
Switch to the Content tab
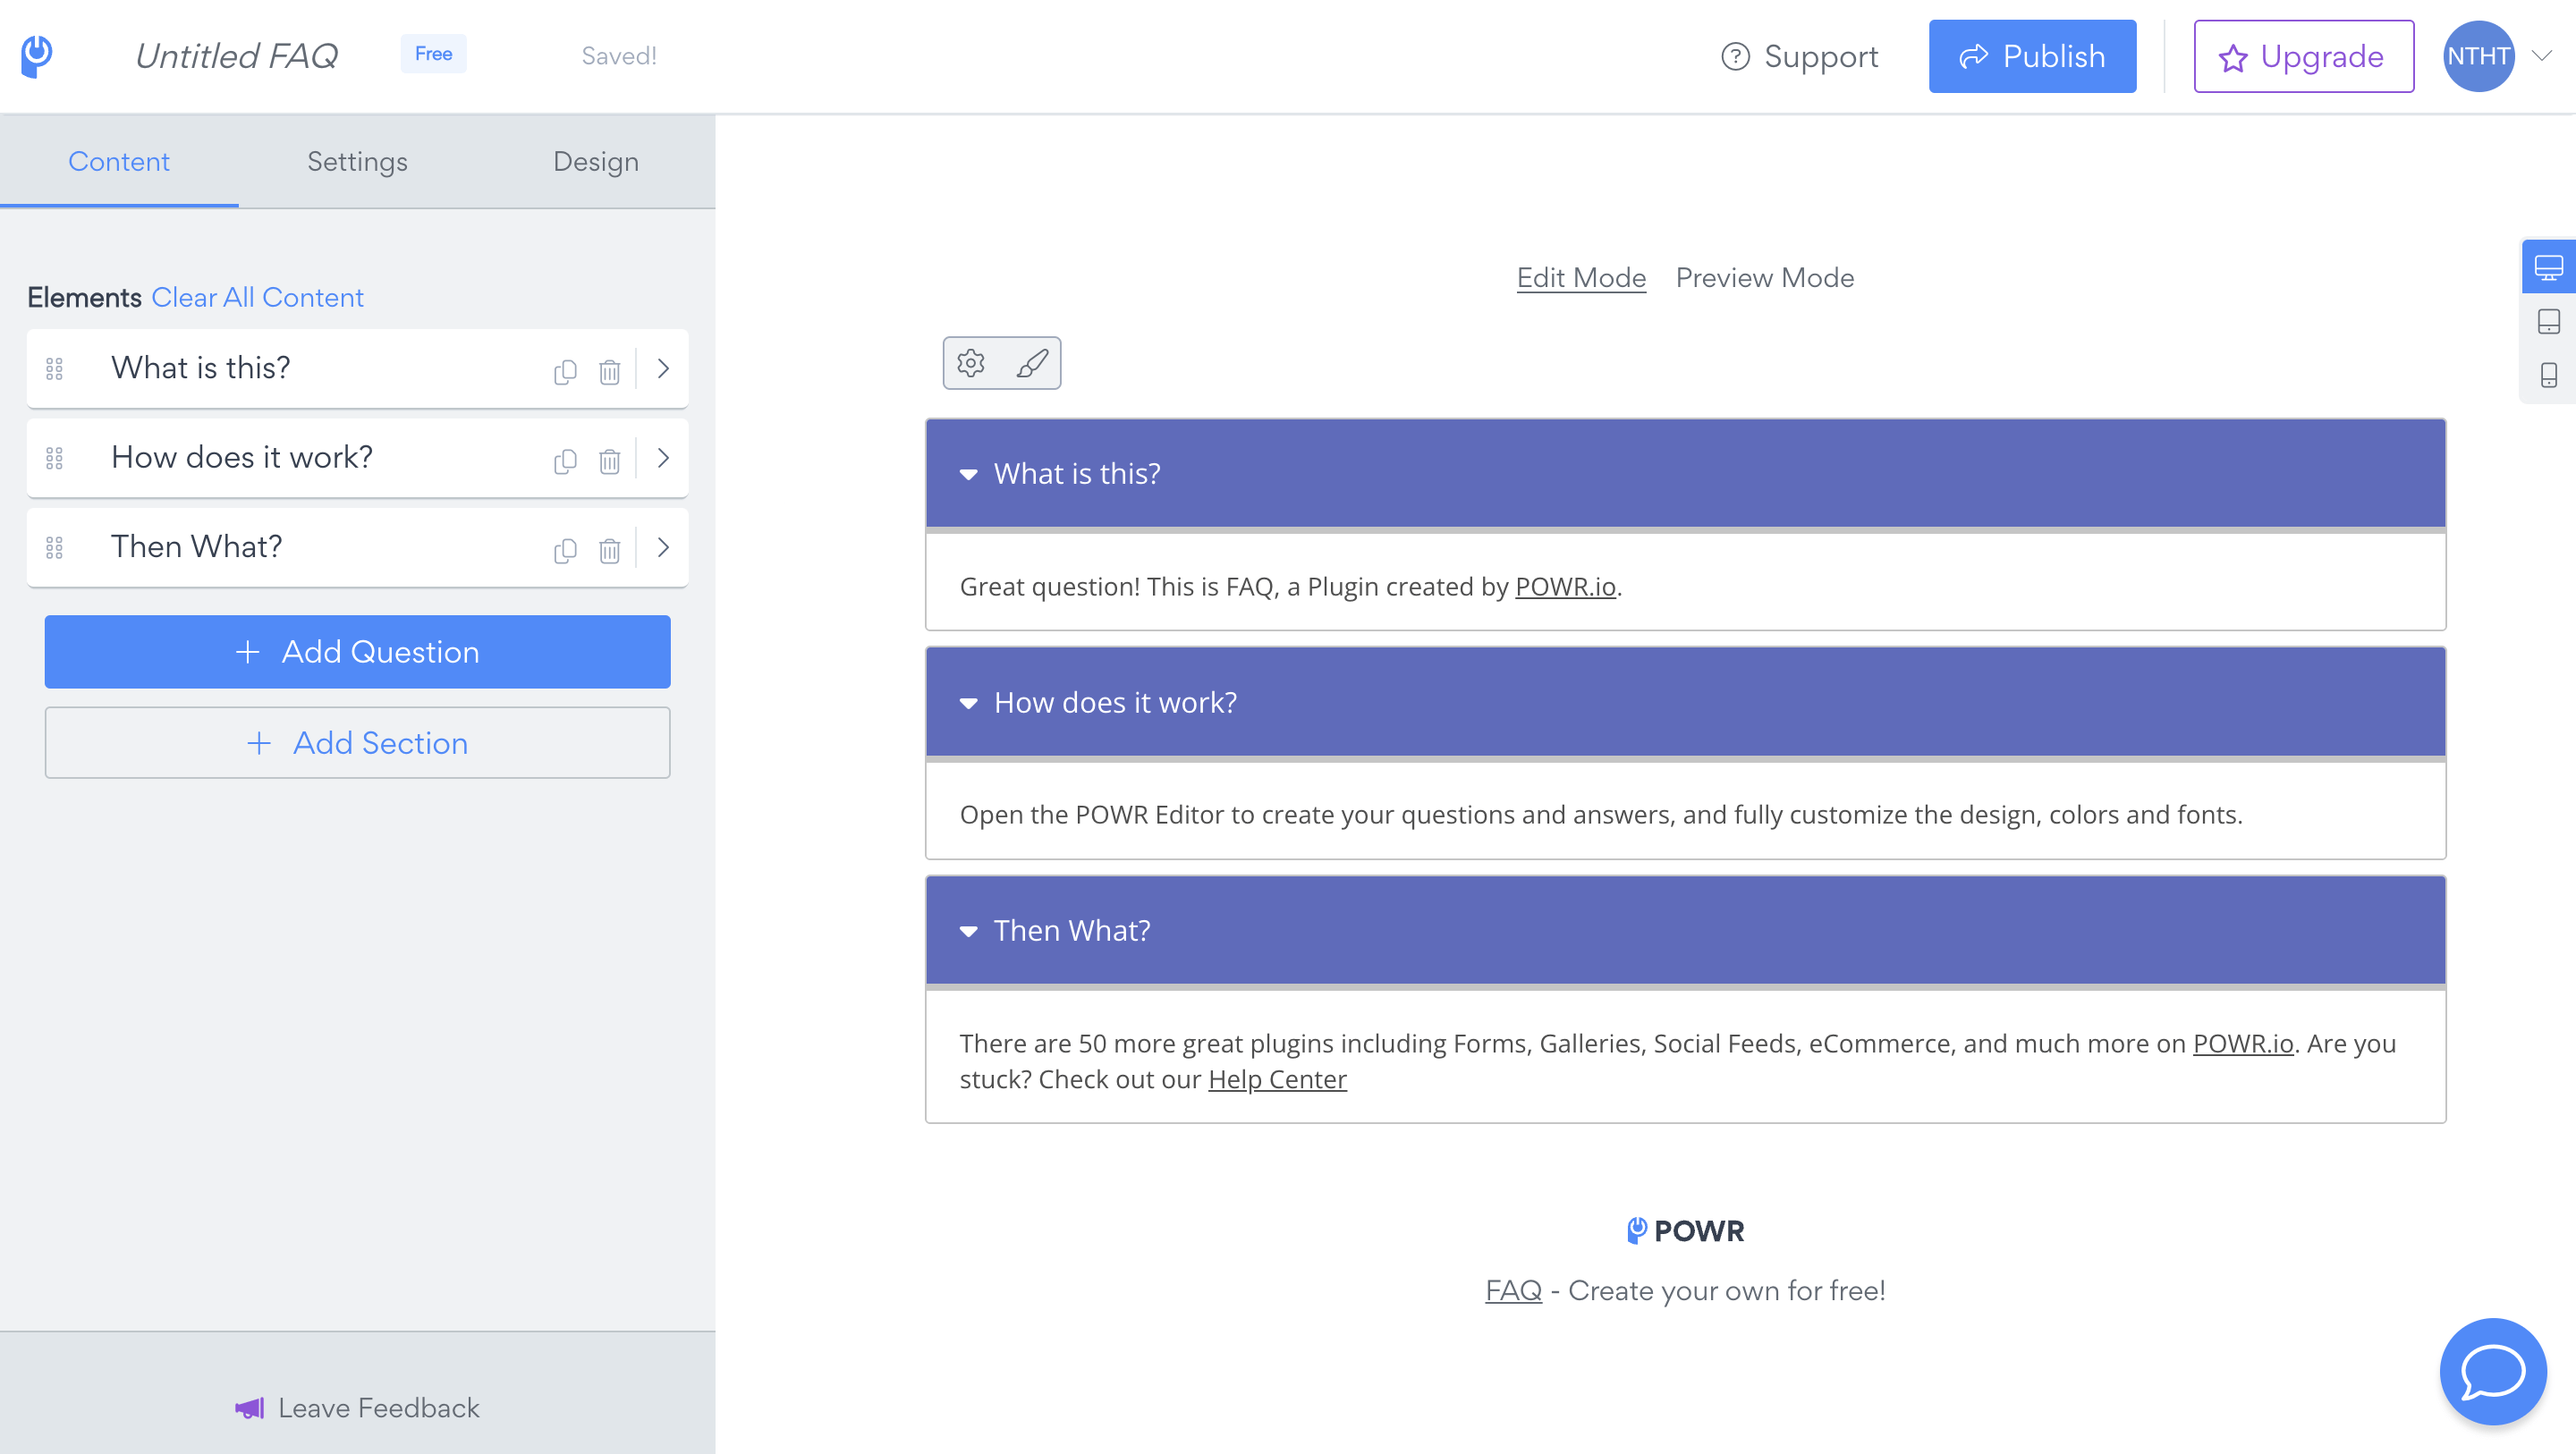click(x=119, y=161)
